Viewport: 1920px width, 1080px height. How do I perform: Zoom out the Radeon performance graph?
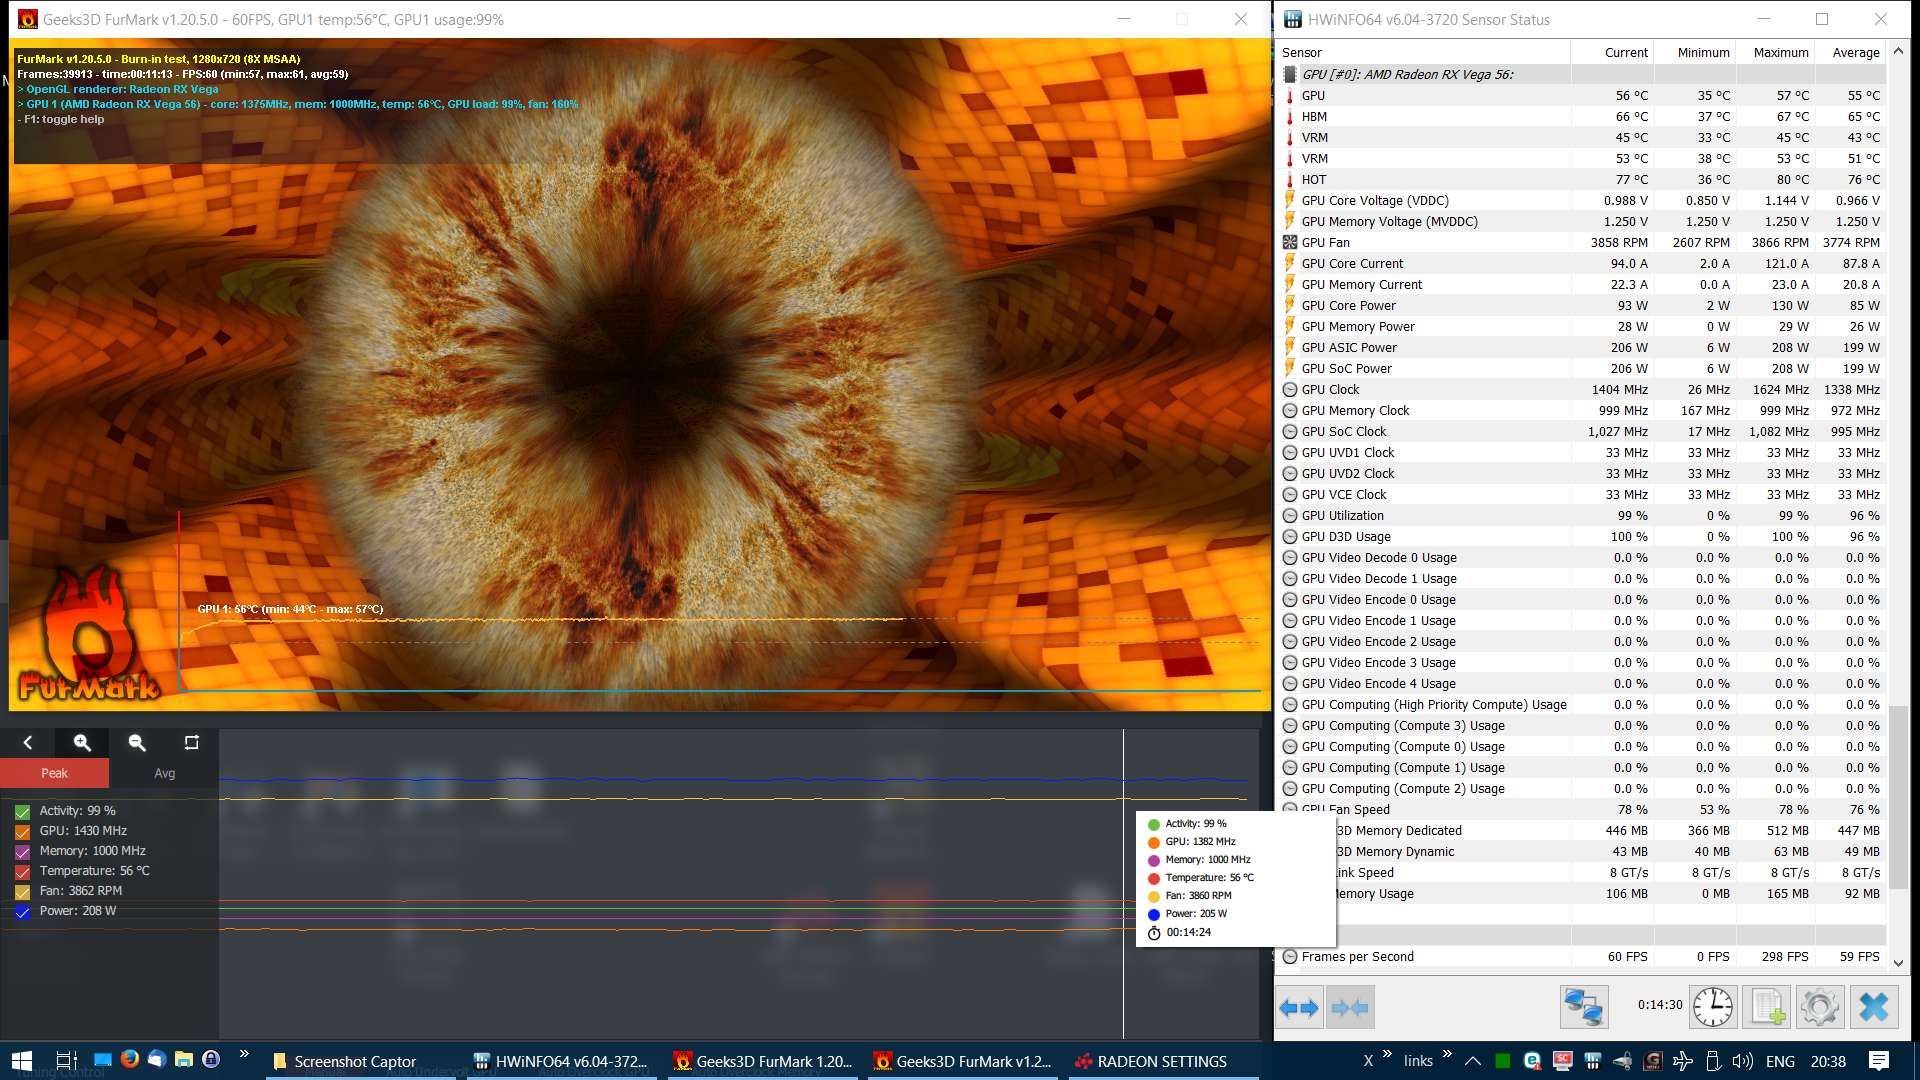(x=137, y=742)
